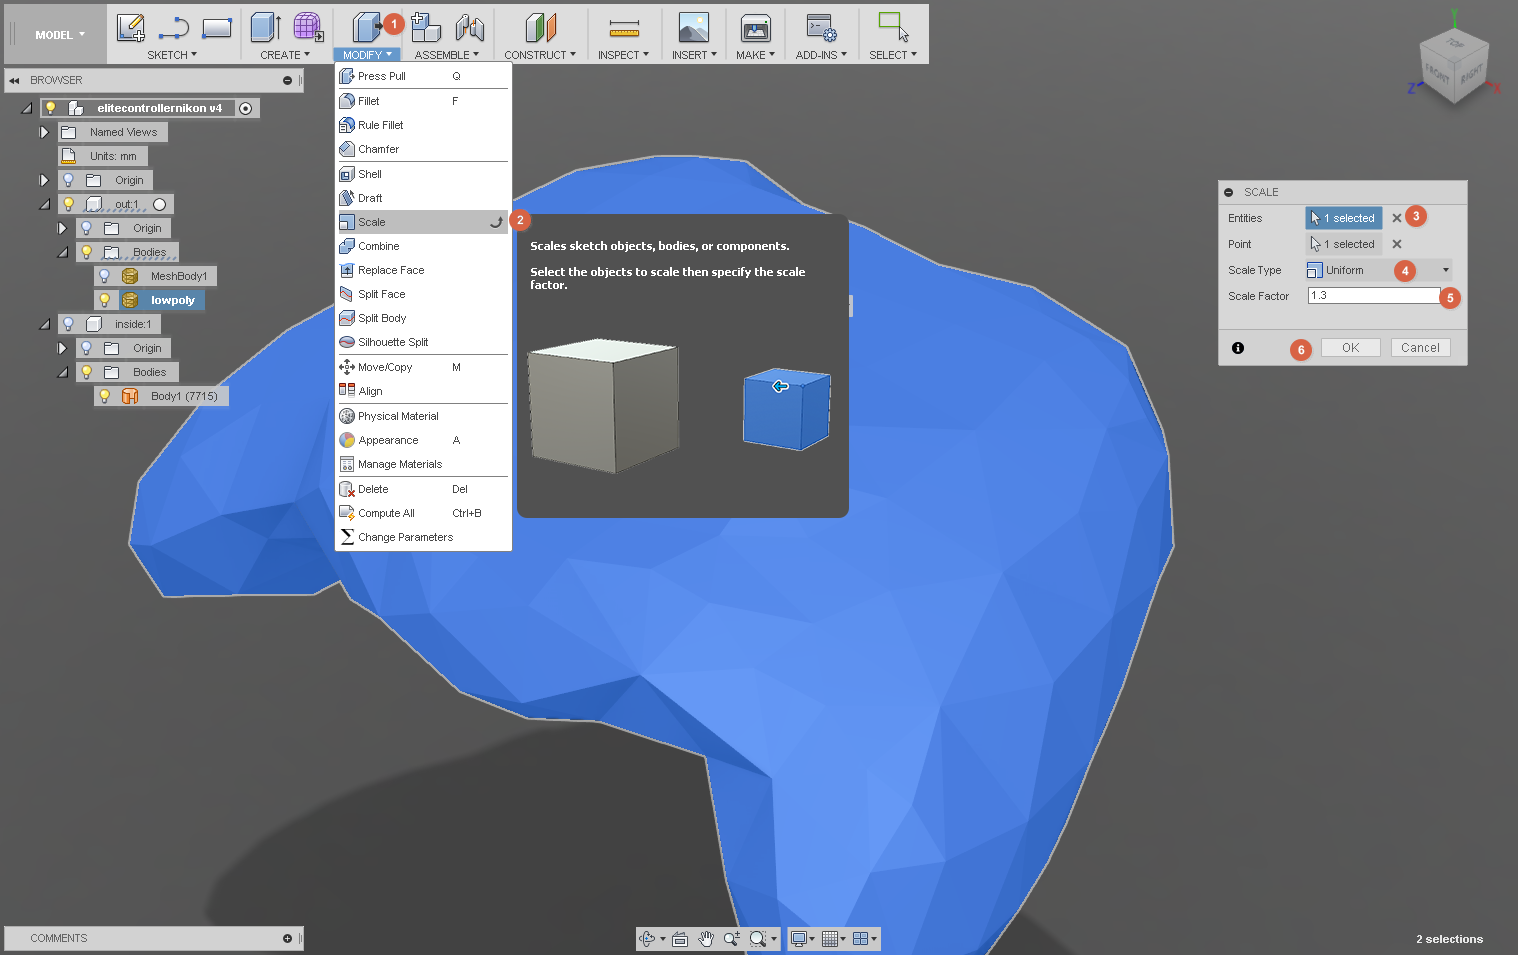This screenshot has height=955, width=1518.
Task: Expand the COMMENTS panel plus button
Action: (x=287, y=939)
